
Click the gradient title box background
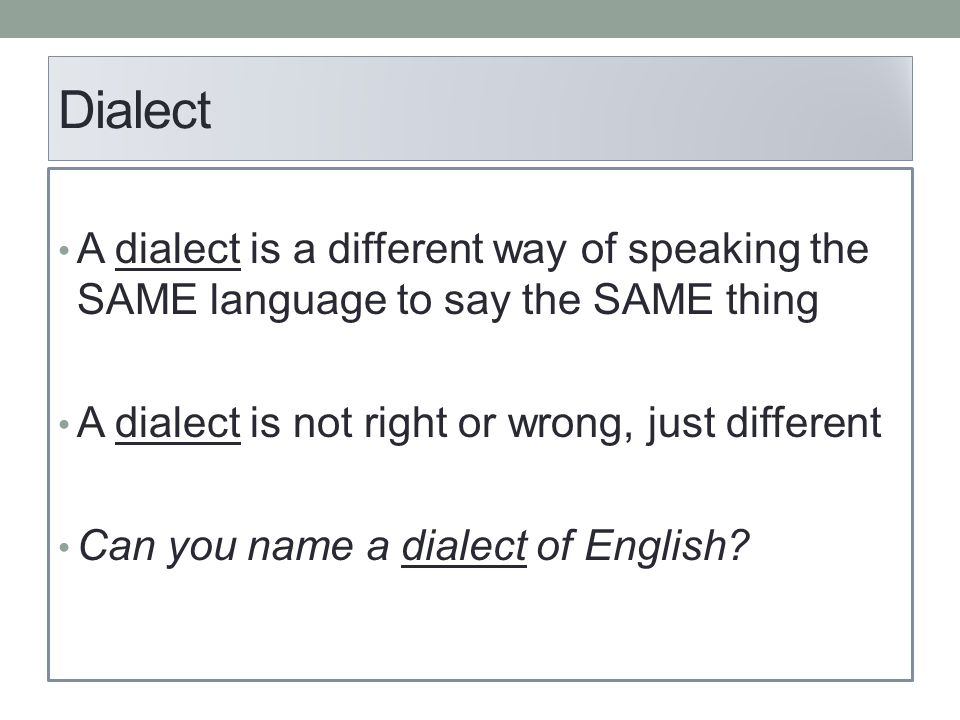[x=551, y=109]
